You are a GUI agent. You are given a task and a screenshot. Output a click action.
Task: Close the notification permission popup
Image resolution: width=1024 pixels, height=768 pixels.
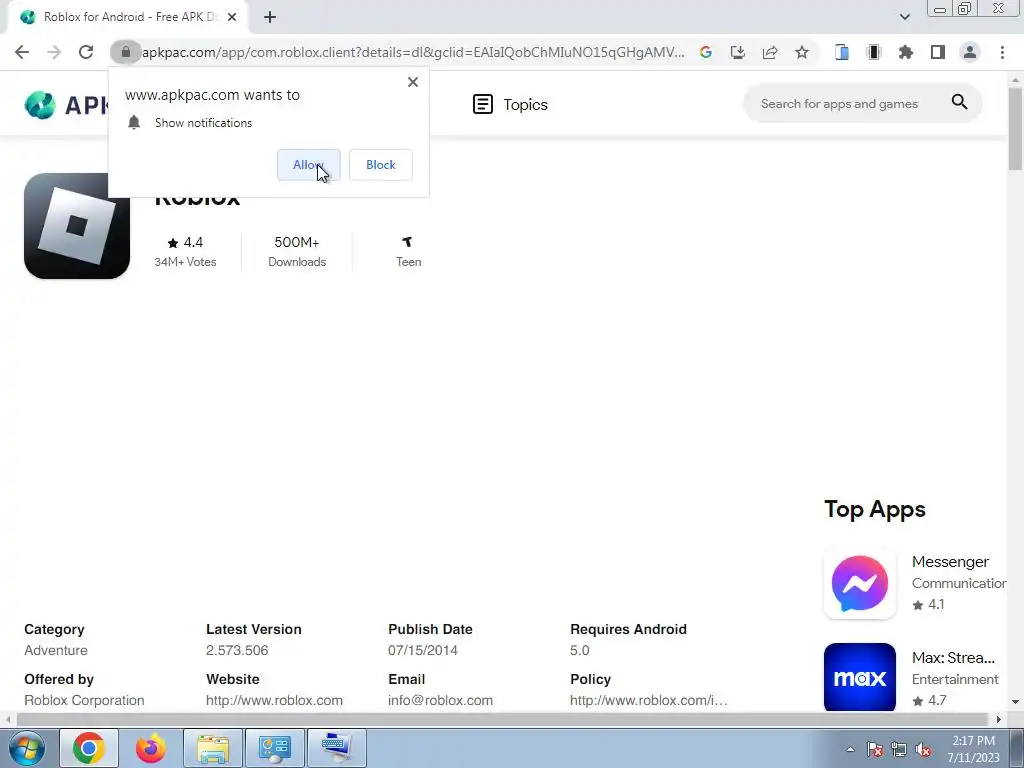413,82
